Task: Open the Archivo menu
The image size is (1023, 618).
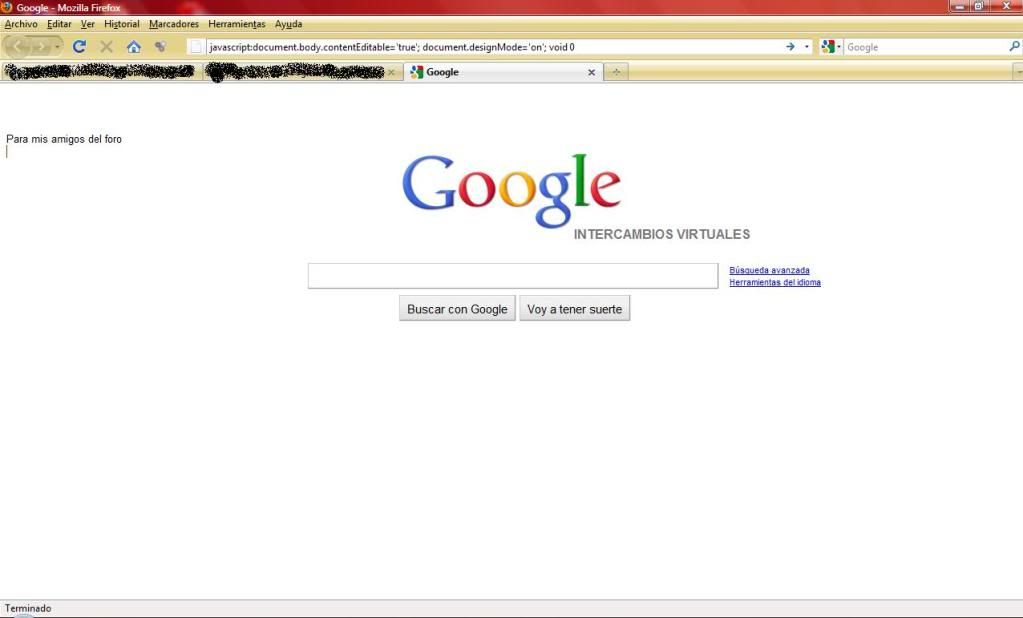Action: click(x=21, y=24)
